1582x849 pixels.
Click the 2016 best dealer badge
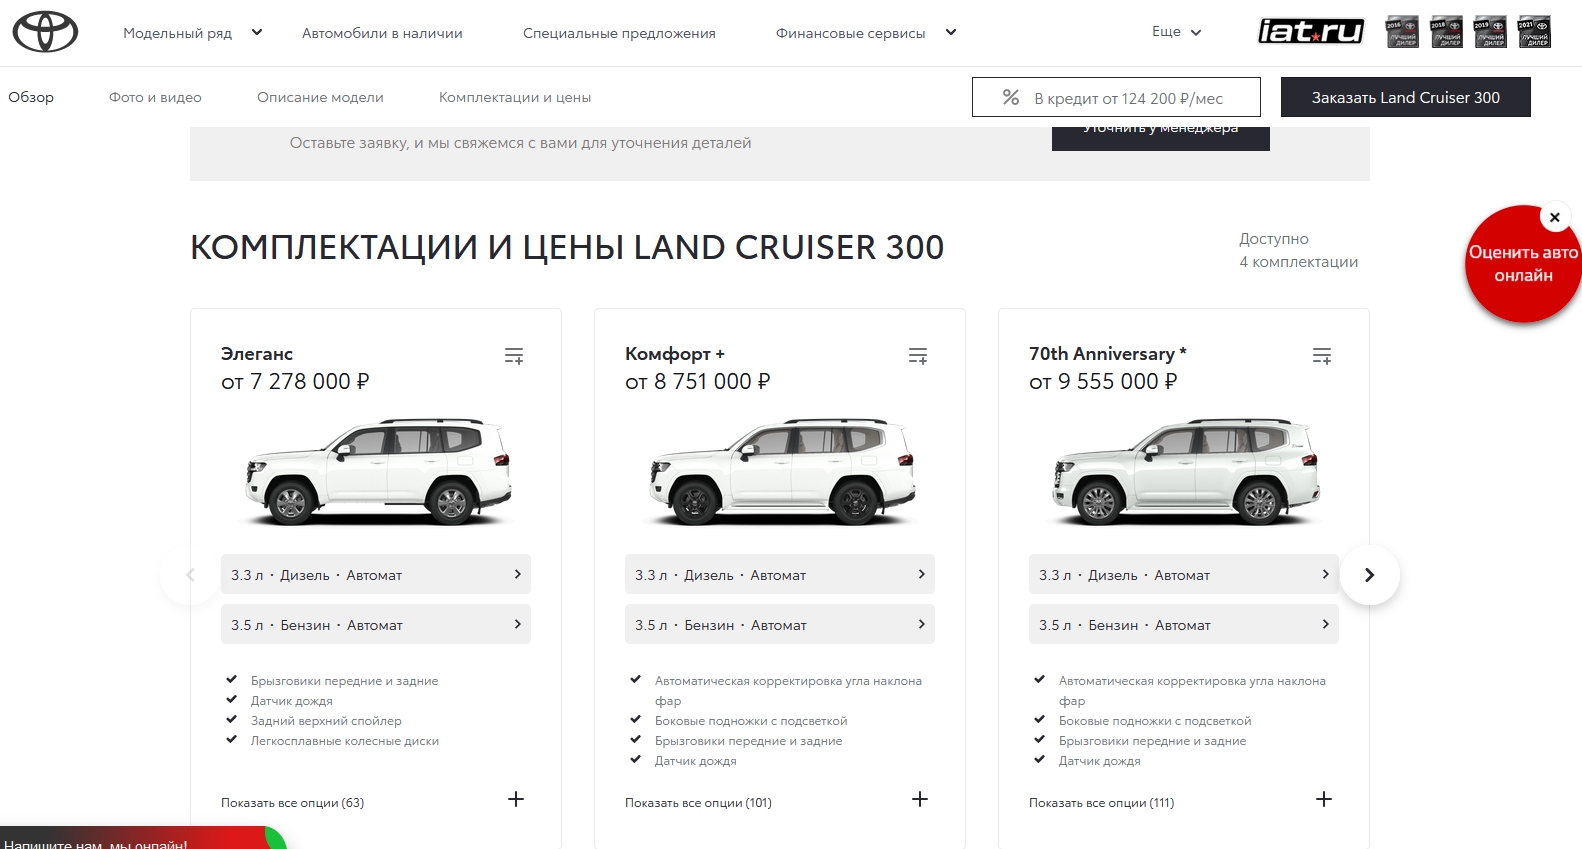coord(1402,32)
